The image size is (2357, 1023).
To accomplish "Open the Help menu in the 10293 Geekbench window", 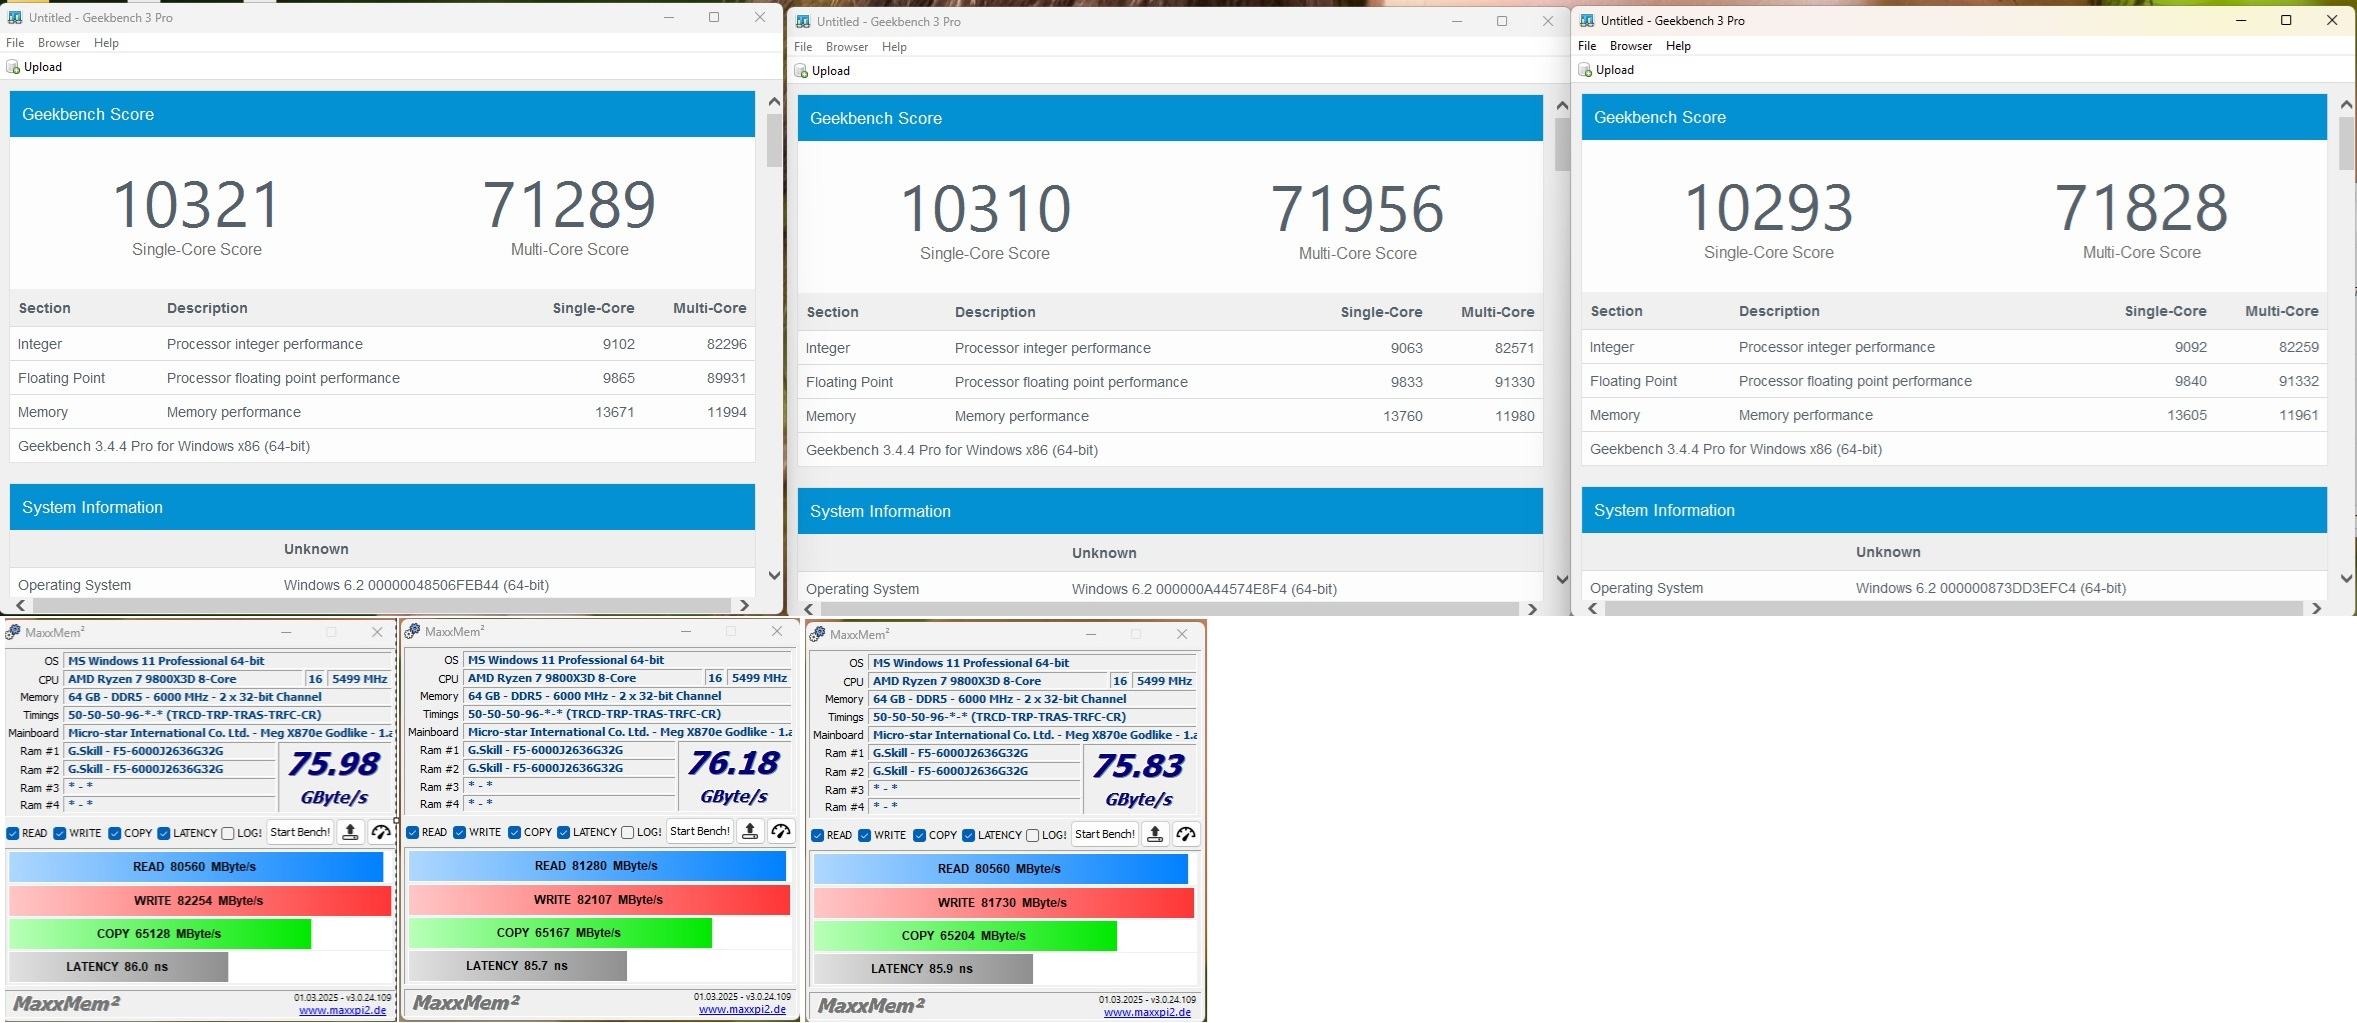I will pyautogui.click(x=1678, y=46).
